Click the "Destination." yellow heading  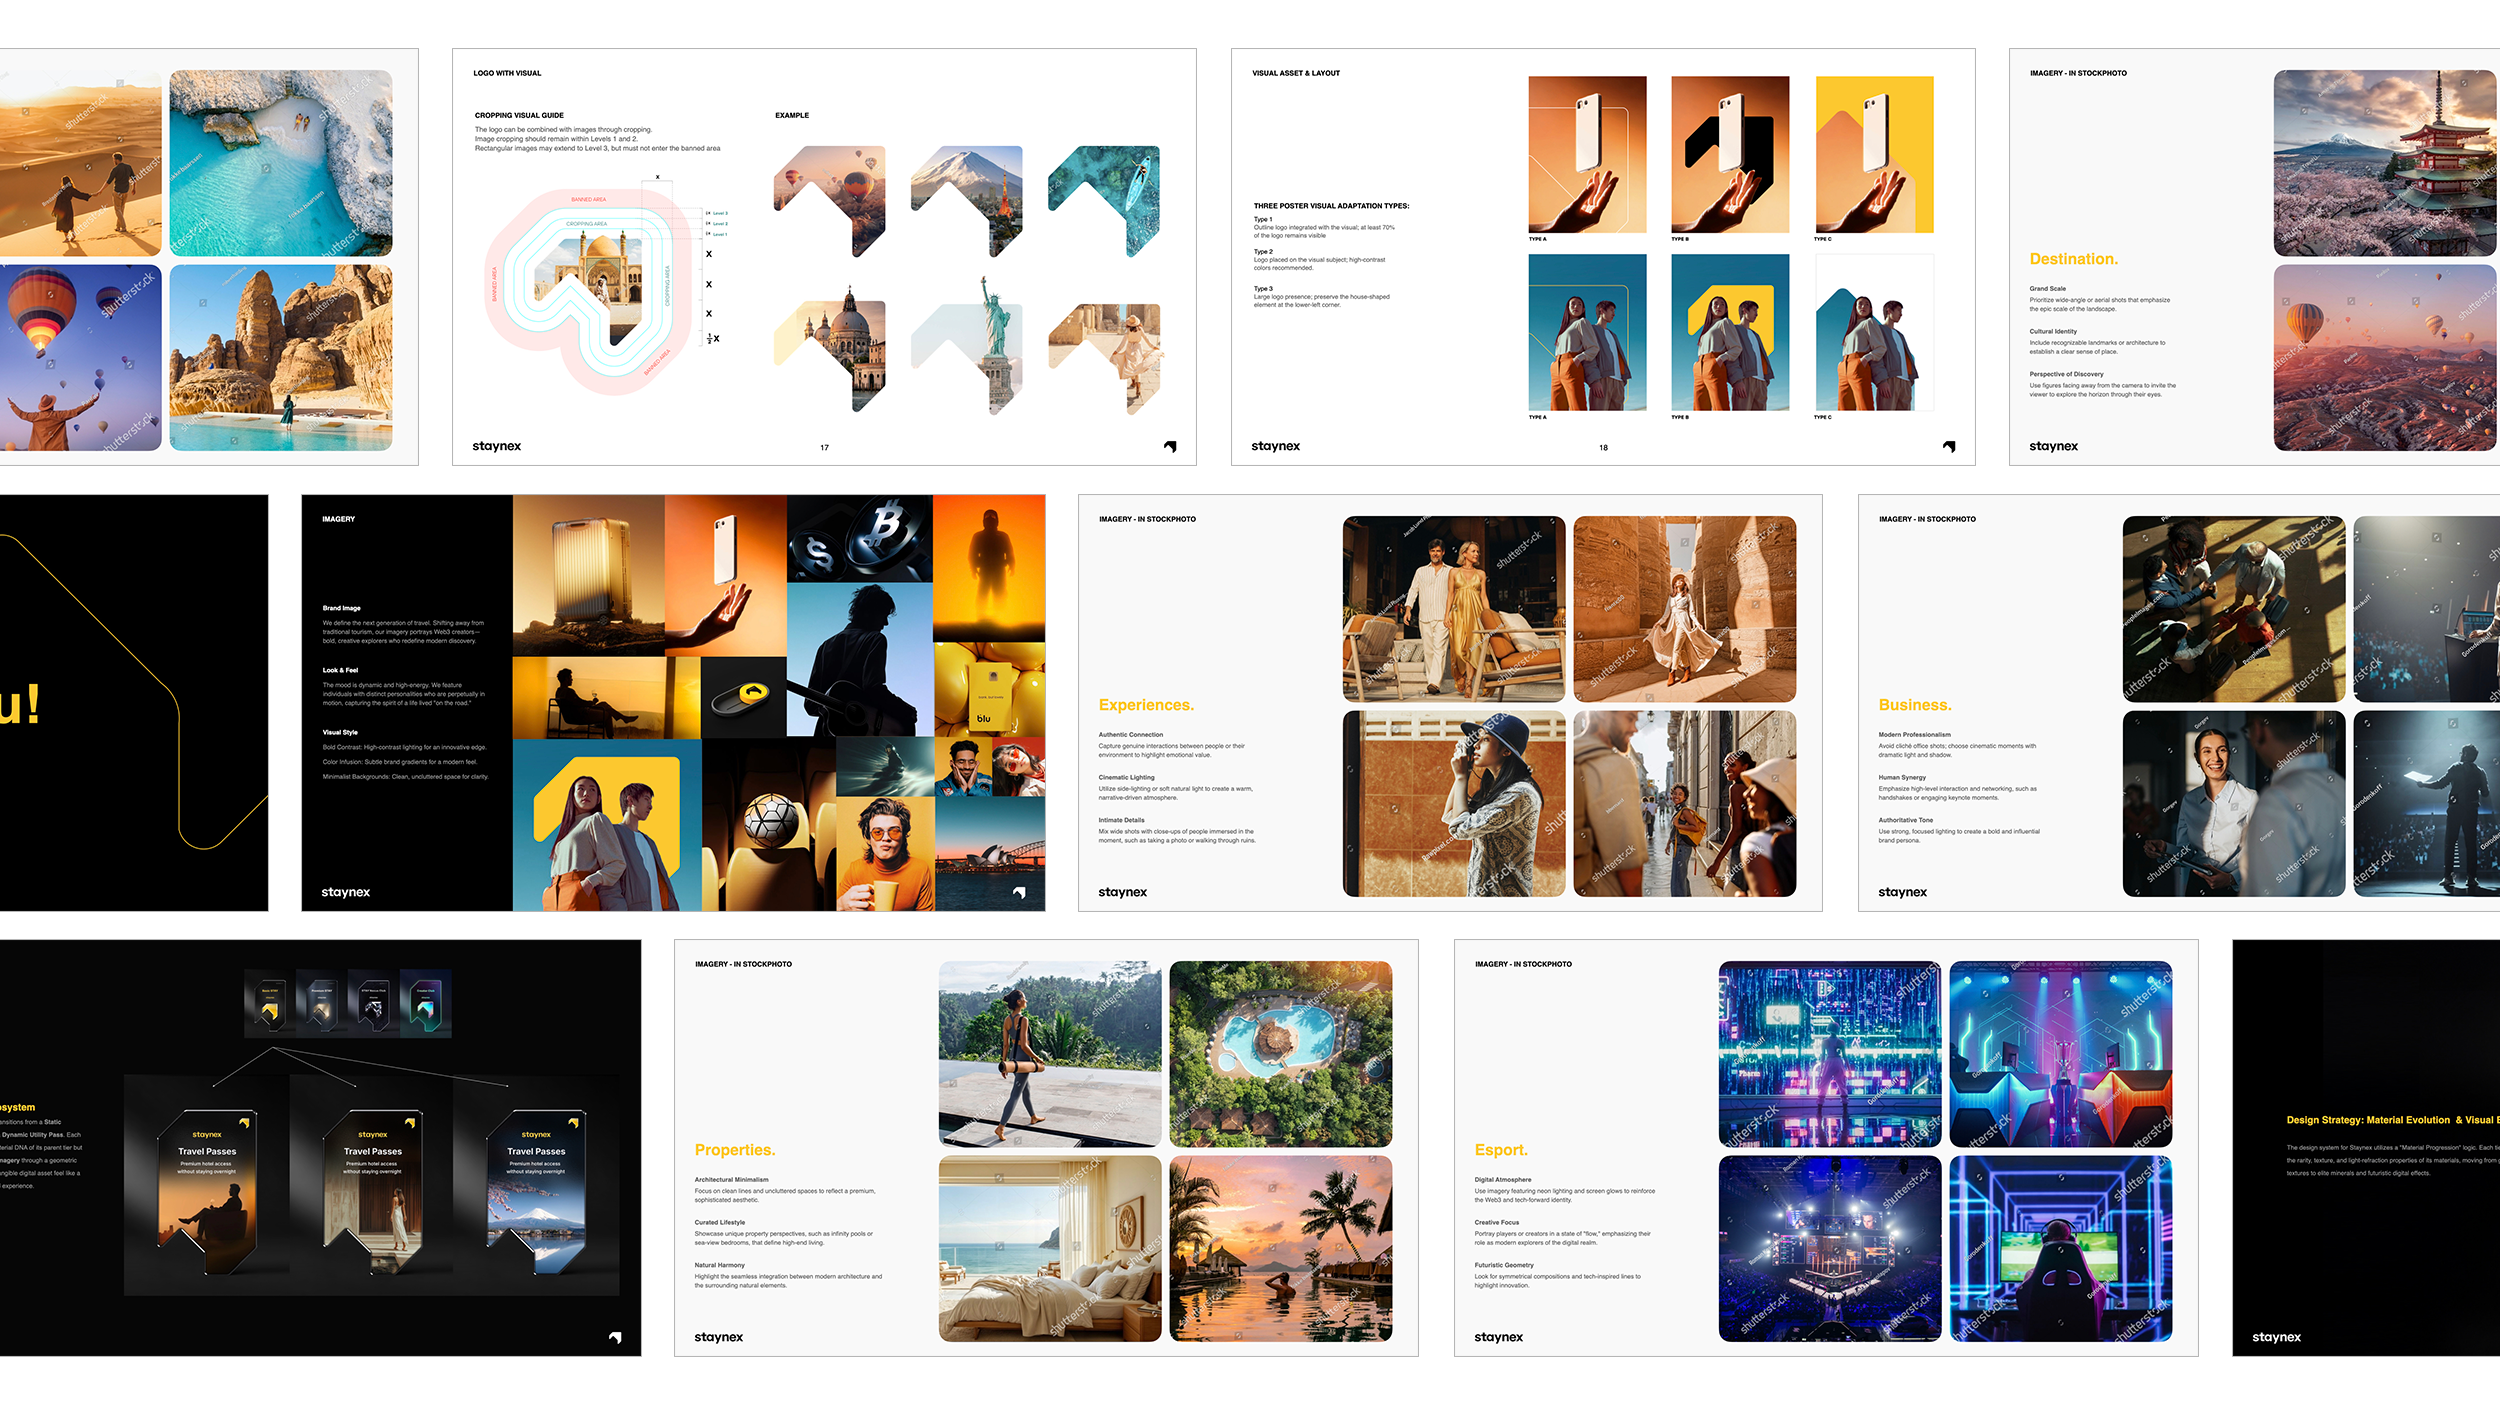(2074, 259)
